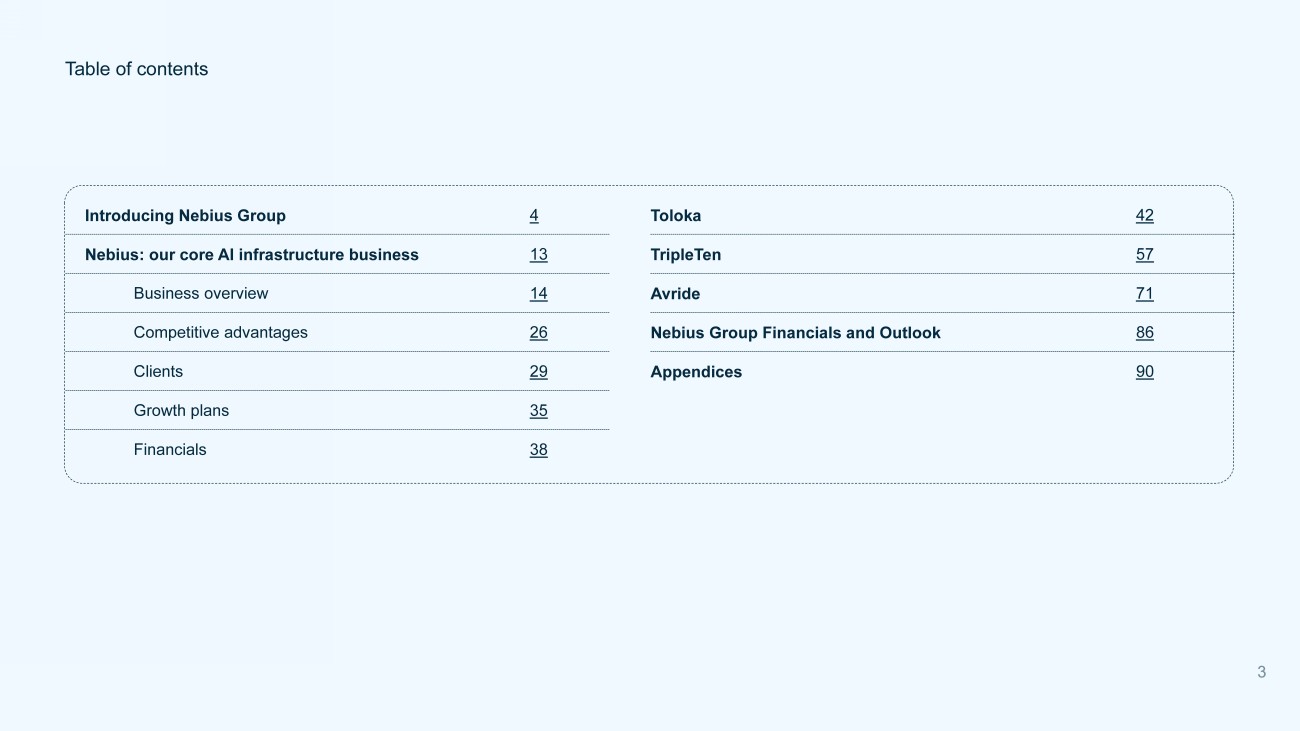Open page 4 link for Introducing Nebius Group
This screenshot has width=1300, height=731.
click(534, 216)
